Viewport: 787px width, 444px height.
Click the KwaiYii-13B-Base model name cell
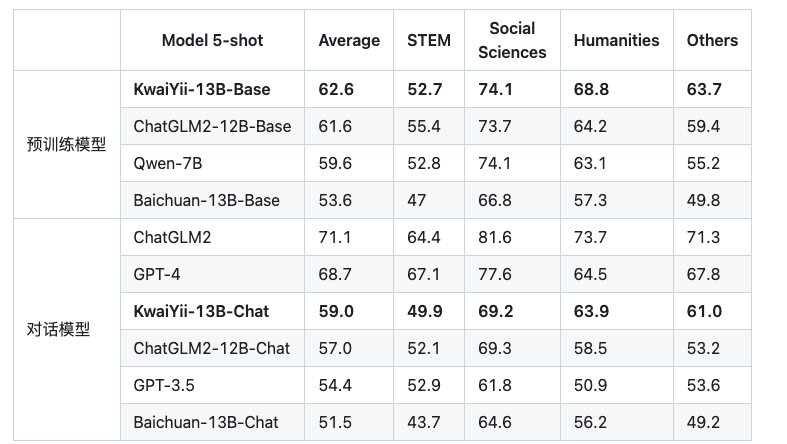point(212,89)
